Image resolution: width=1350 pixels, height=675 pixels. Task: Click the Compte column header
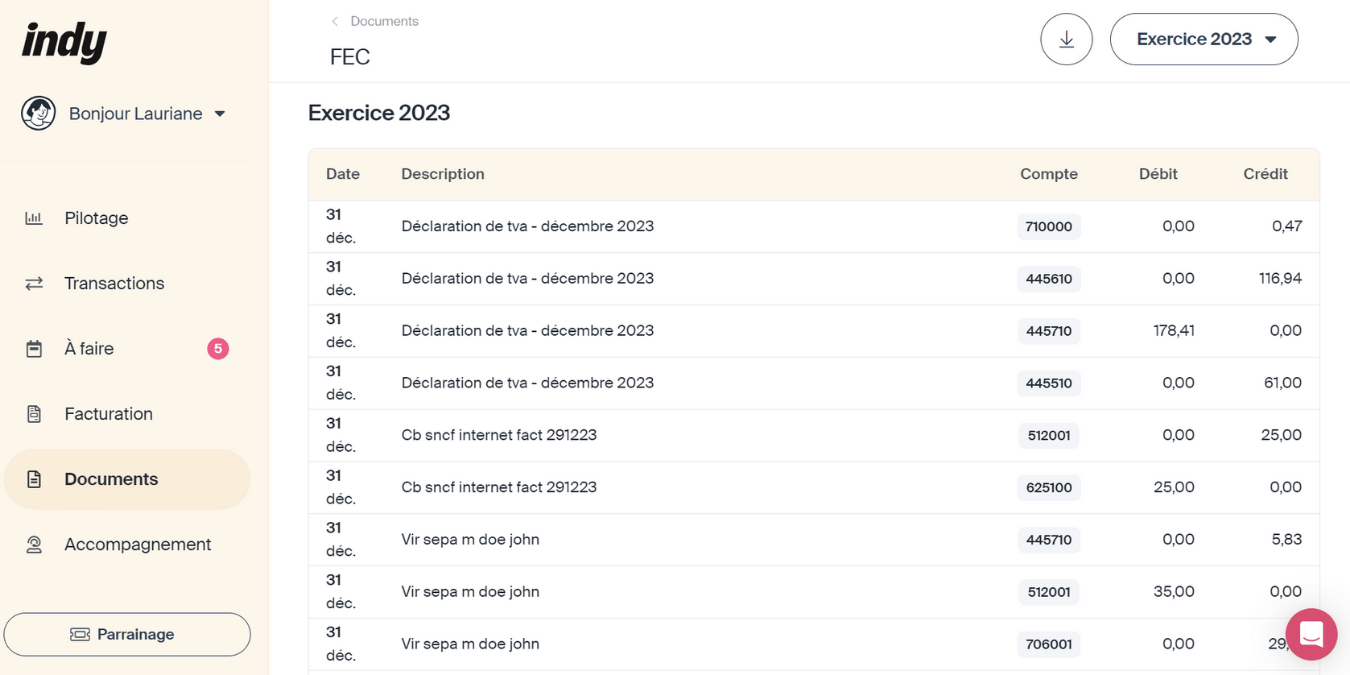pos(1048,174)
